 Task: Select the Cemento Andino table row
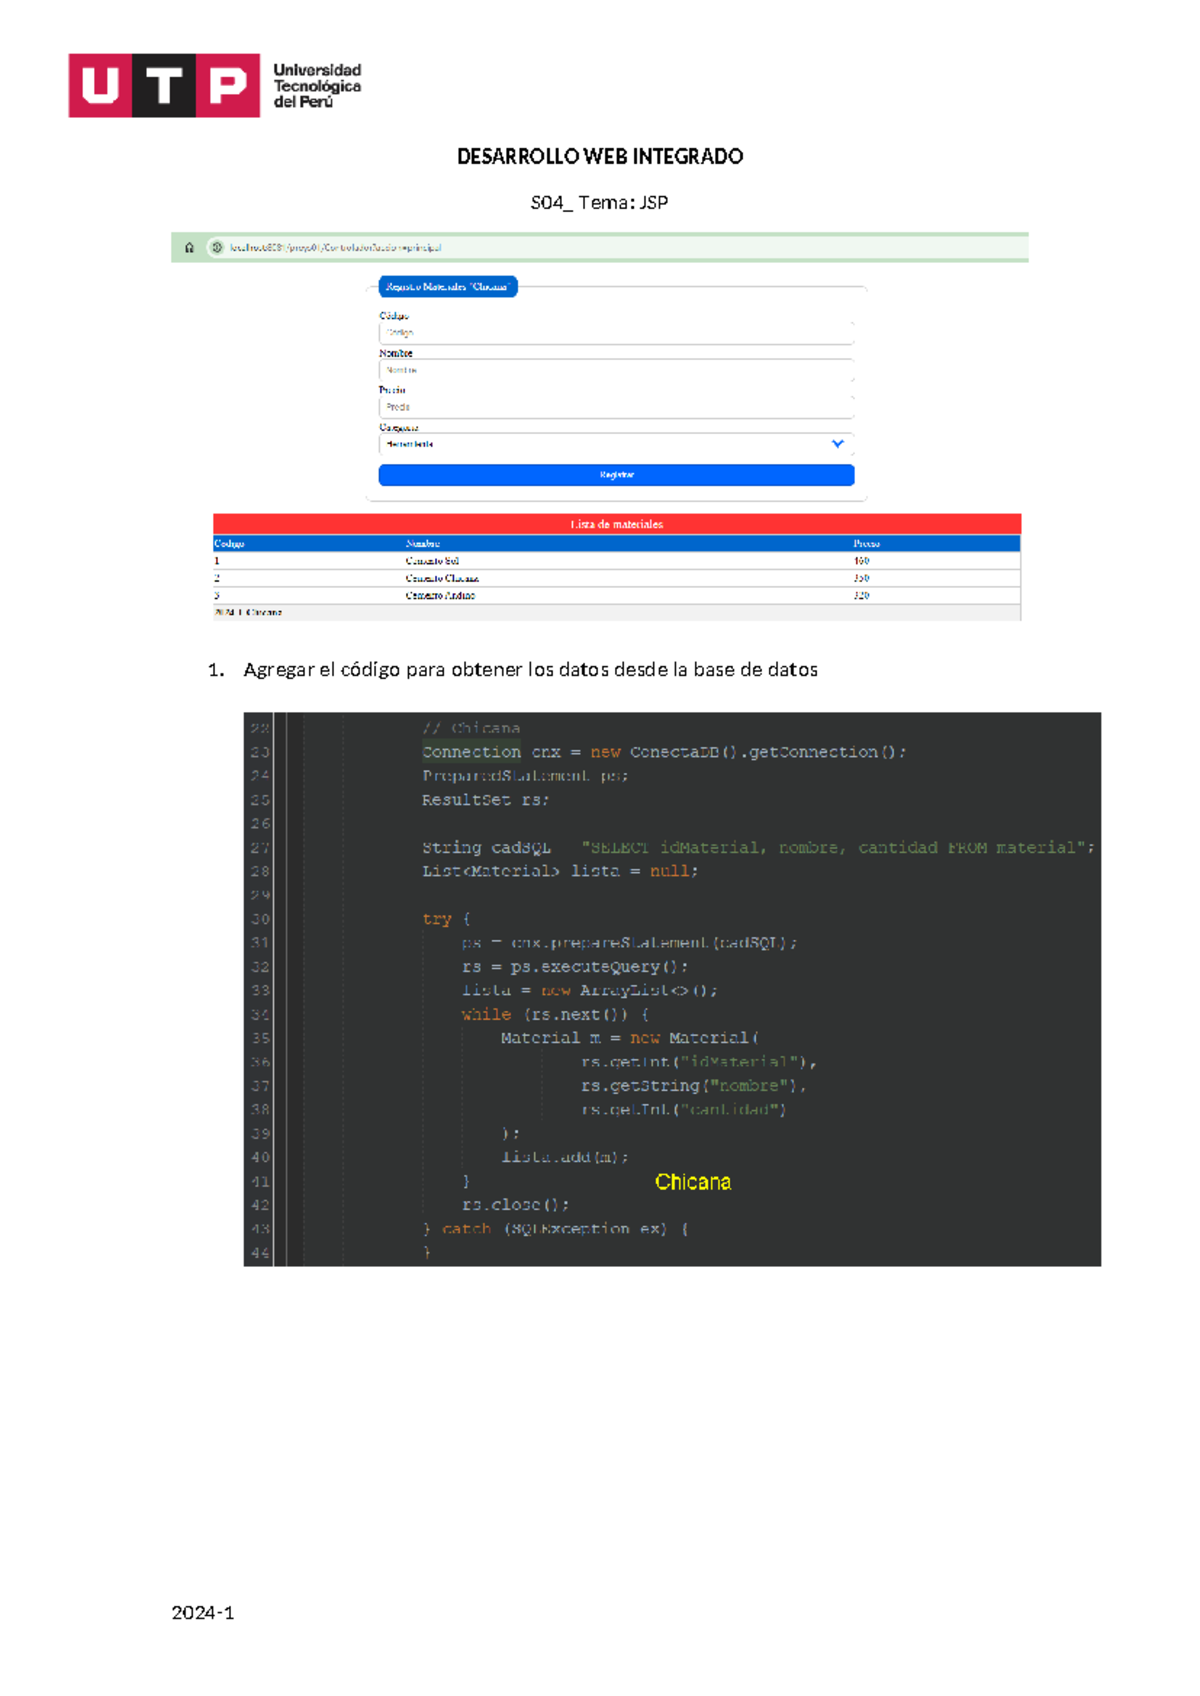(616, 595)
